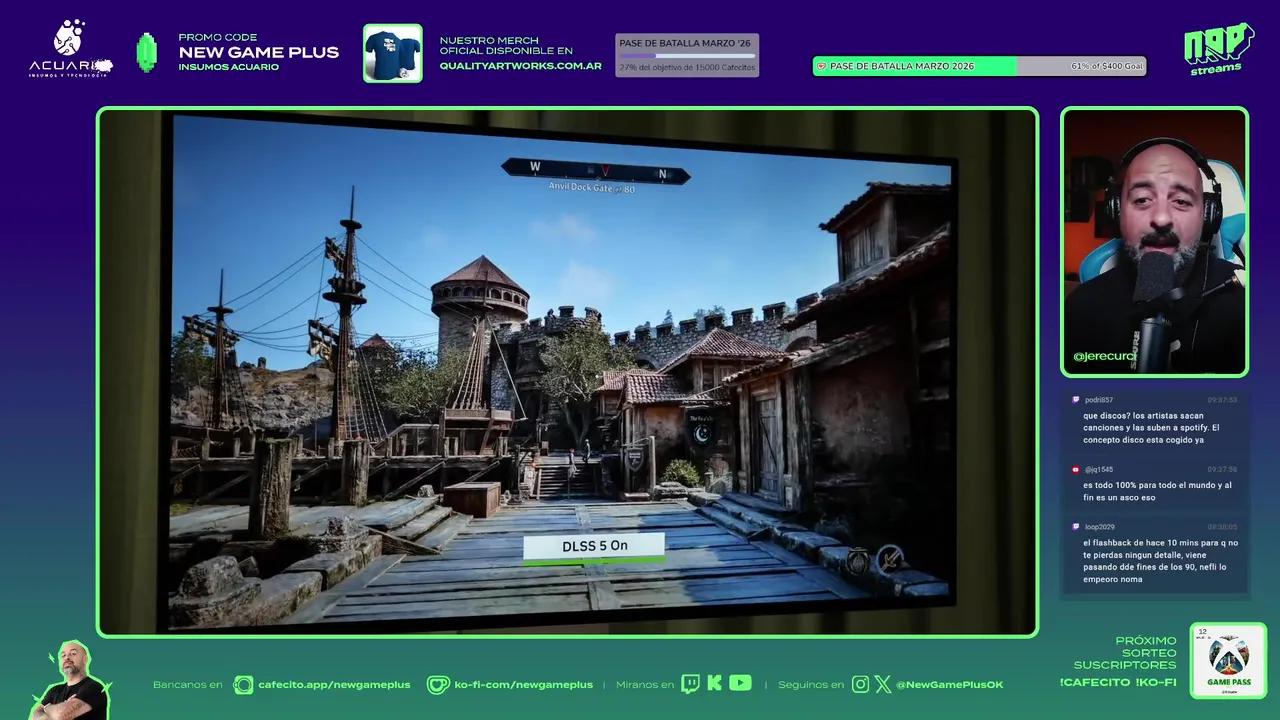Click the '27% del objetivo de 15000 Cafecitos' text
The width and height of the screenshot is (1280, 720).
pyautogui.click(x=687, y=67)
